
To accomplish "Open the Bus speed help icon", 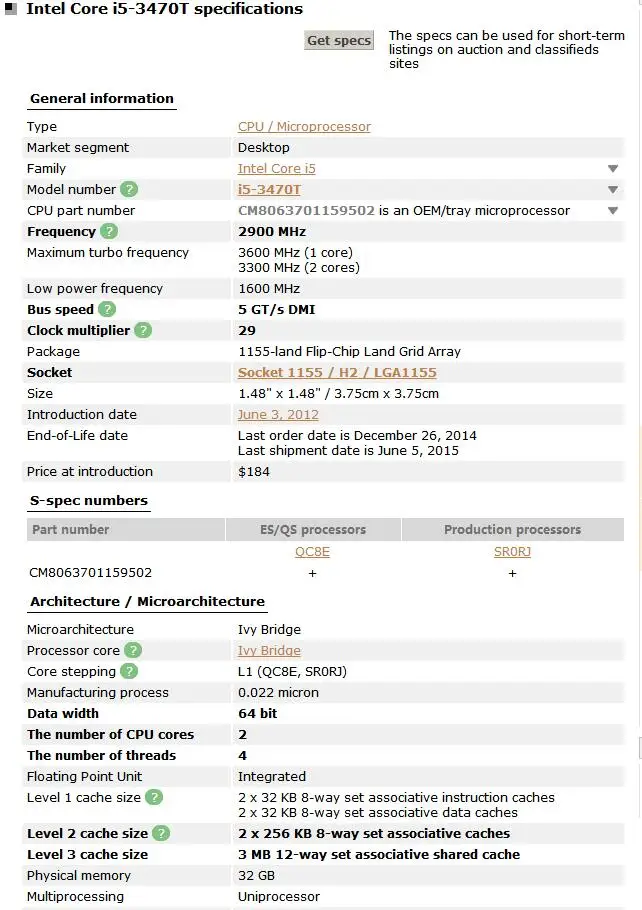I will pyautogui.click(x=107, y=309).
